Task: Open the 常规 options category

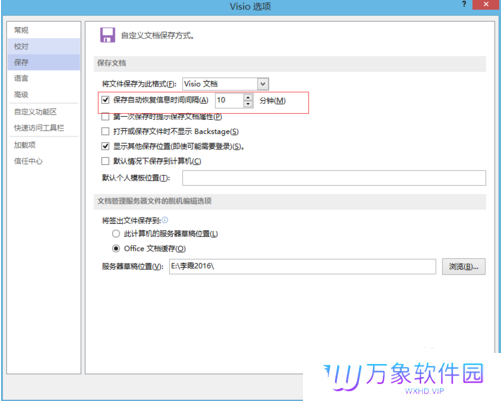Action: tap(43, 30)
